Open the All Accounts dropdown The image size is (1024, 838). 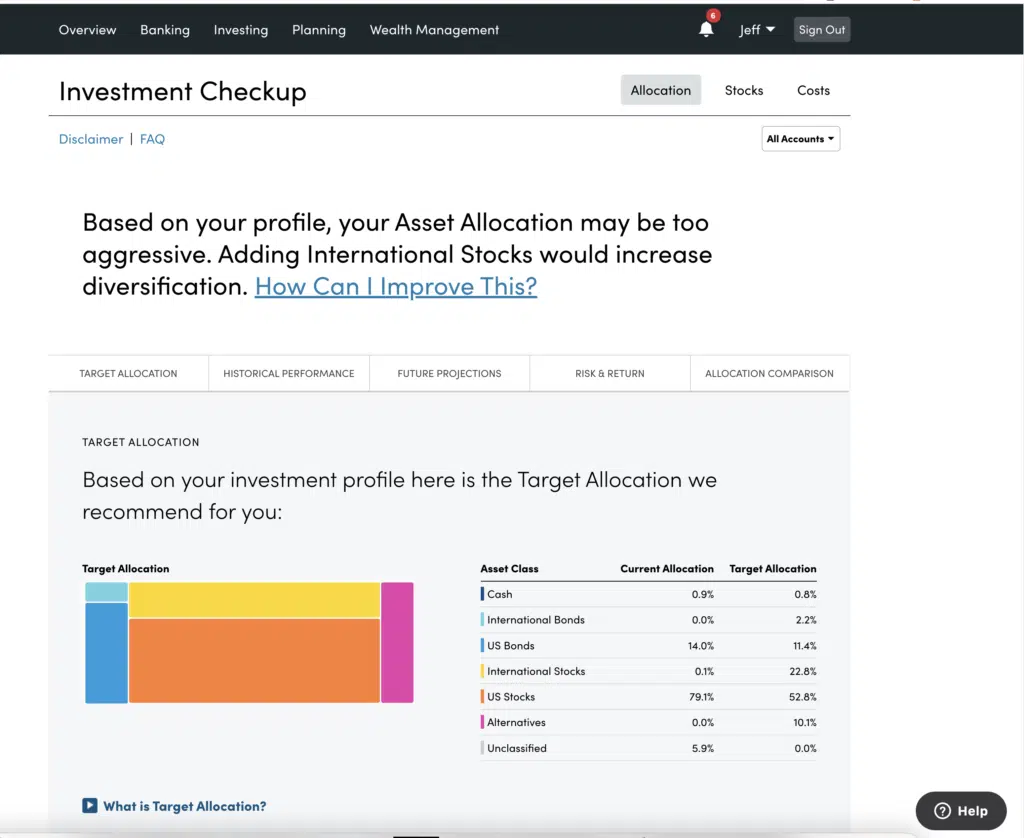[x=800, y=139]
